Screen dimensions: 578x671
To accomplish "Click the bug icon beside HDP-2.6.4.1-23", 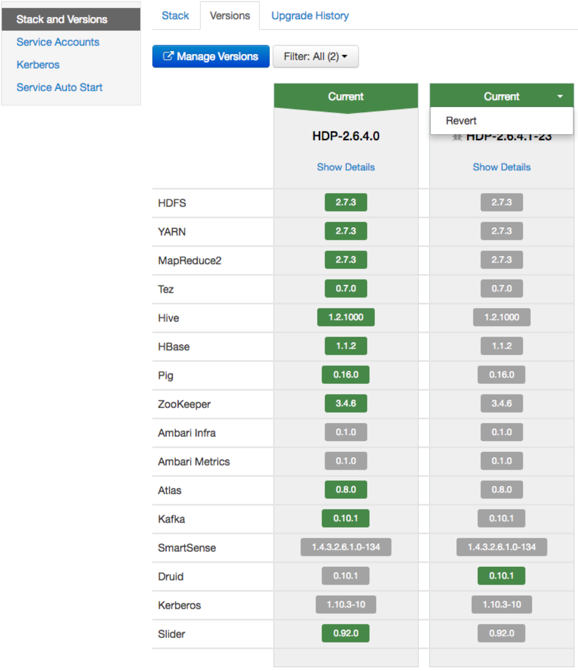I will (x=457, y=137).
